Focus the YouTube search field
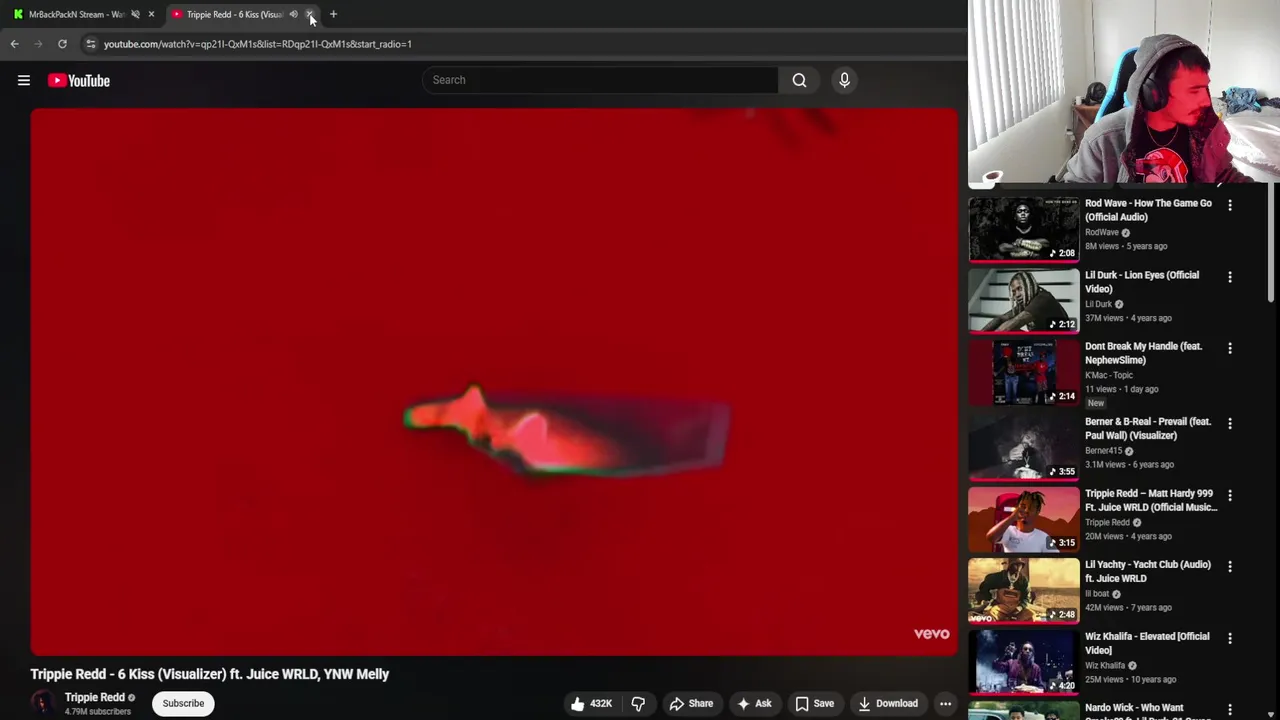This screenshot has width=1280, height=720. pos(600,80)
